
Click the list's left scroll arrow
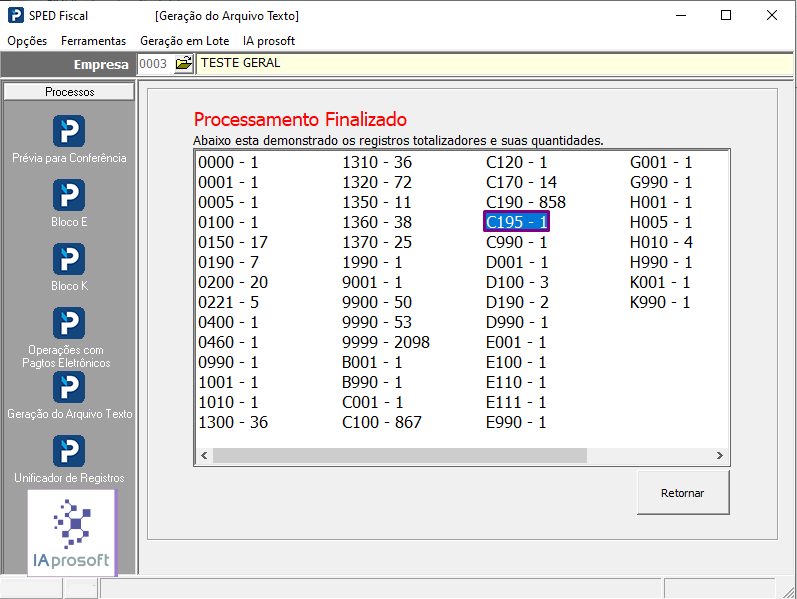click(204, 456)
